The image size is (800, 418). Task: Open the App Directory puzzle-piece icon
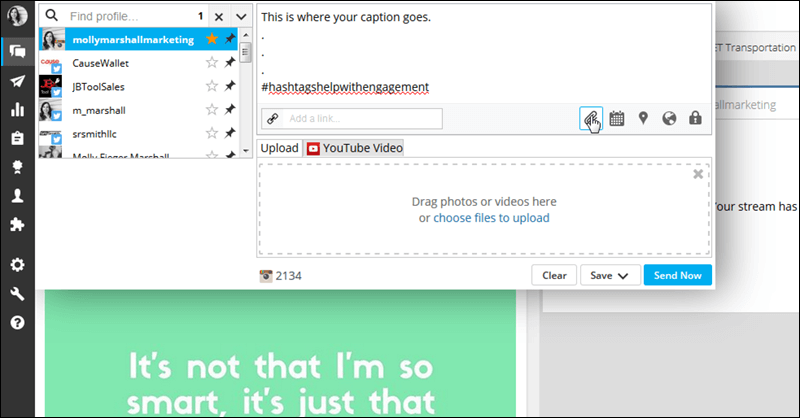point(17,224)
